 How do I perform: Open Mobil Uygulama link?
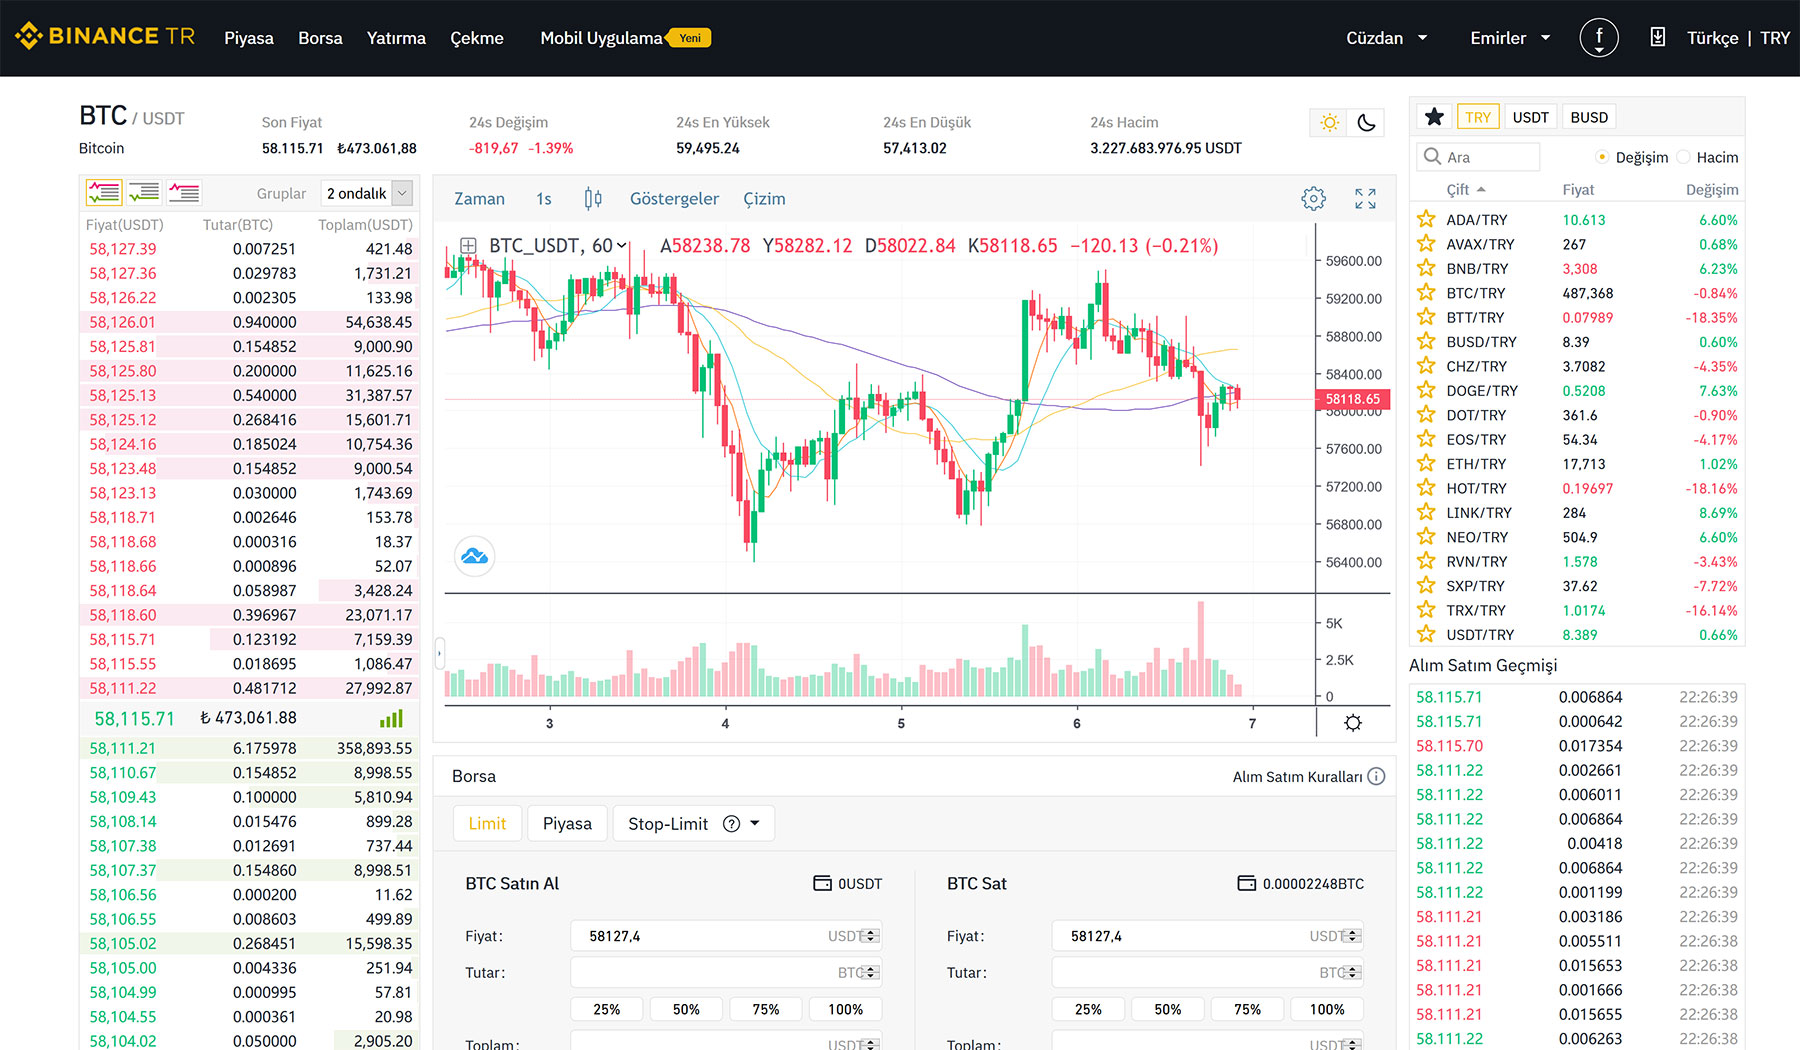(x=601, y=38)
